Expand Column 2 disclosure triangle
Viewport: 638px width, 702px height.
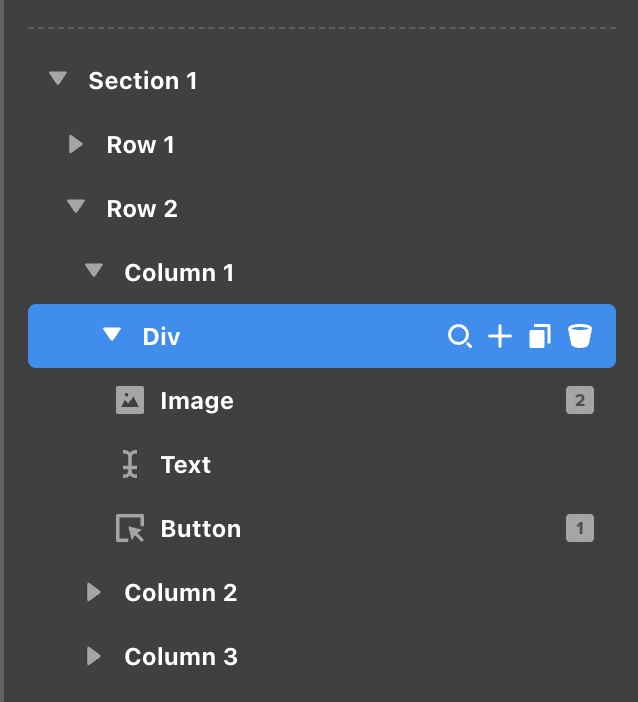(94, 592)
